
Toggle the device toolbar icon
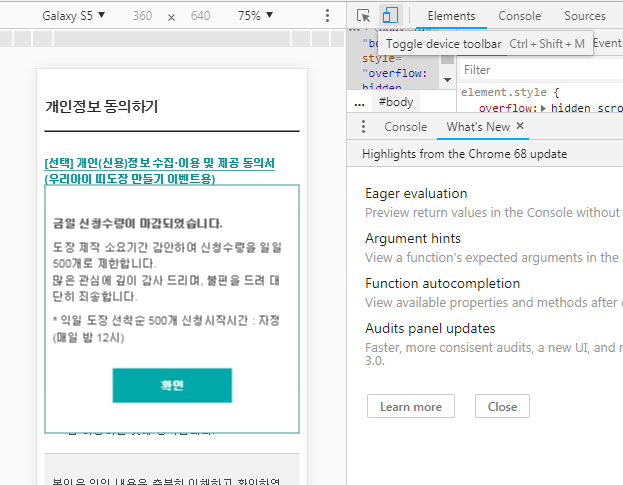tap(390, 15)
